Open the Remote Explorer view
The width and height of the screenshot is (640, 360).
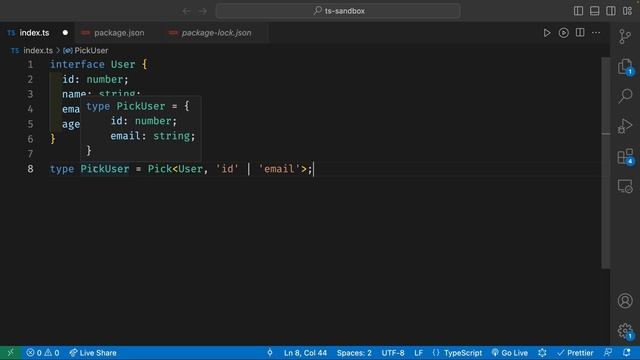[x=624, y=186]
